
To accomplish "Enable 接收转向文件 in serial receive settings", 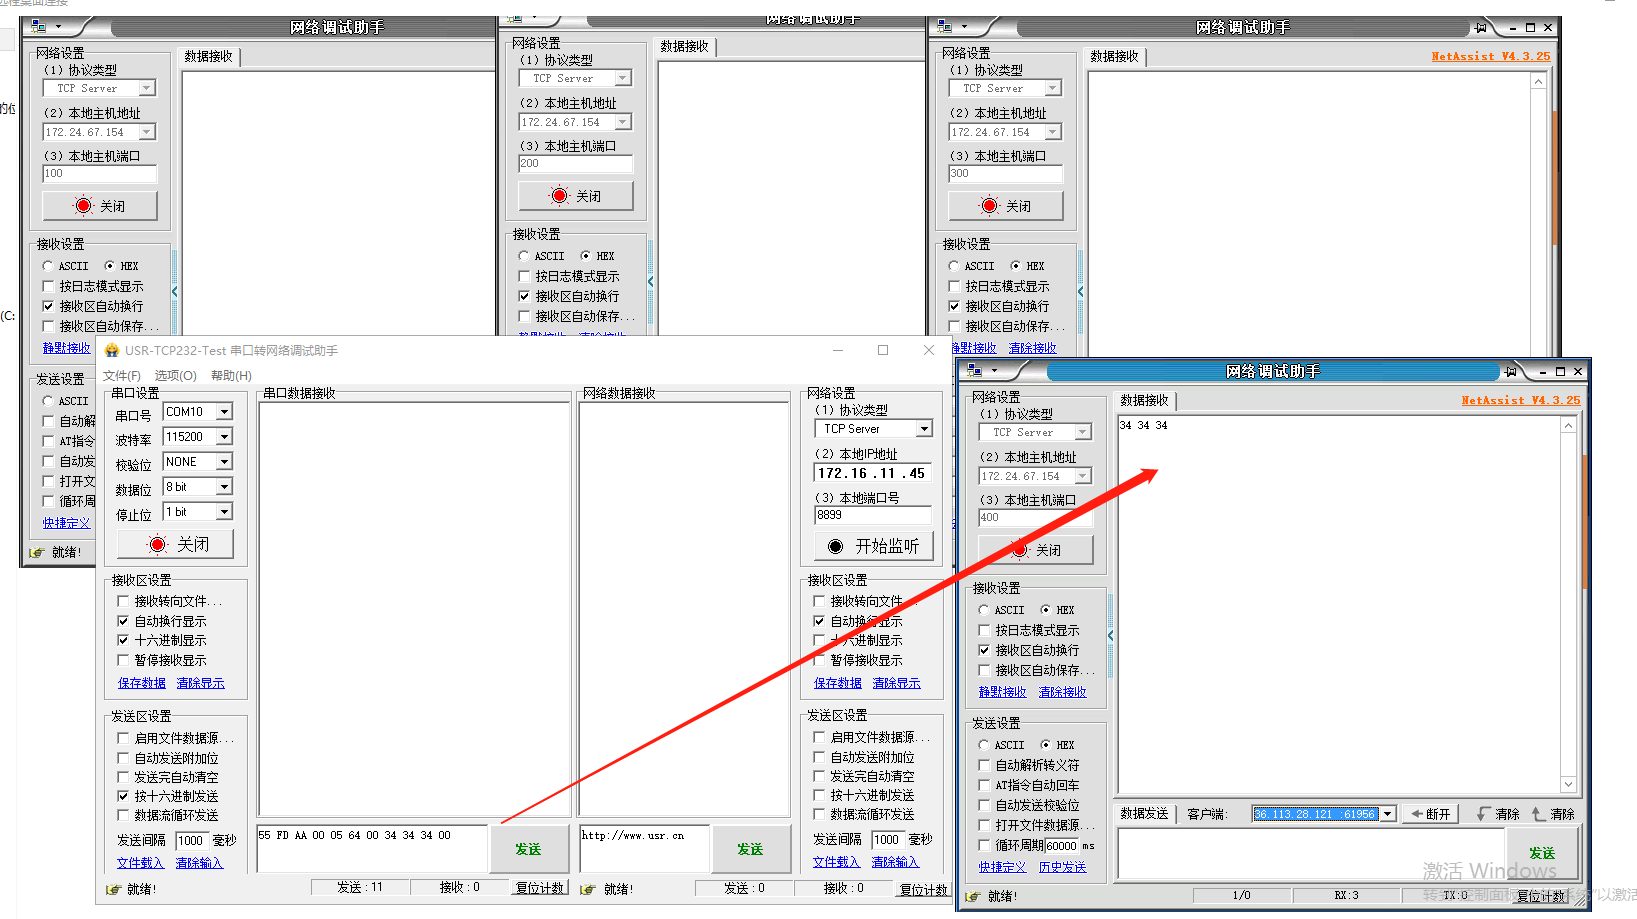I will tap(123, 601).
